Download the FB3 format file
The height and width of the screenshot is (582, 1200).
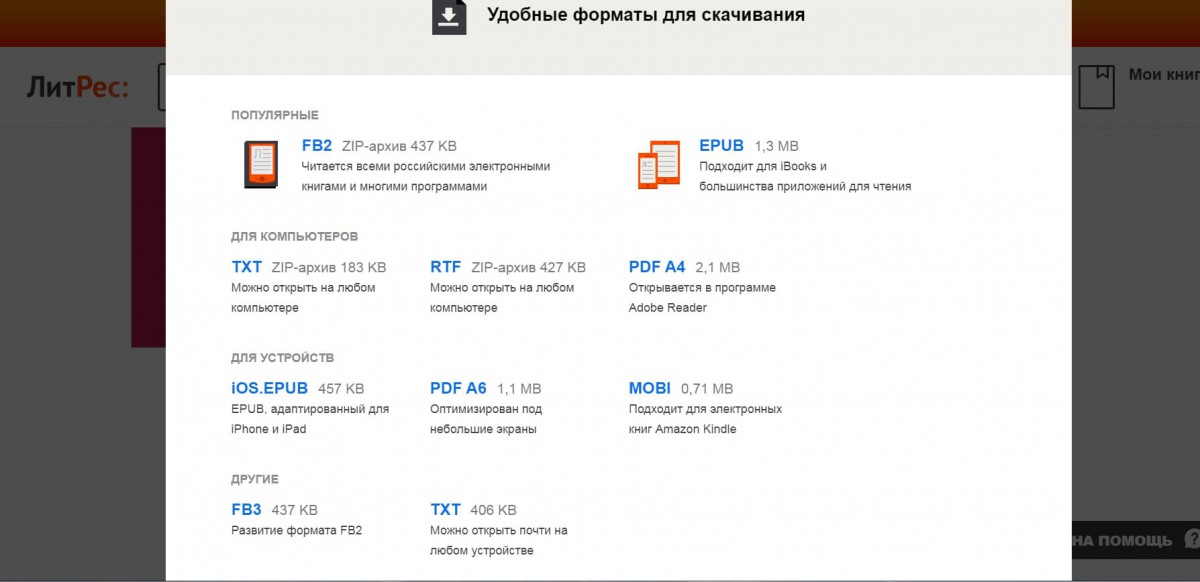point(246,509)
